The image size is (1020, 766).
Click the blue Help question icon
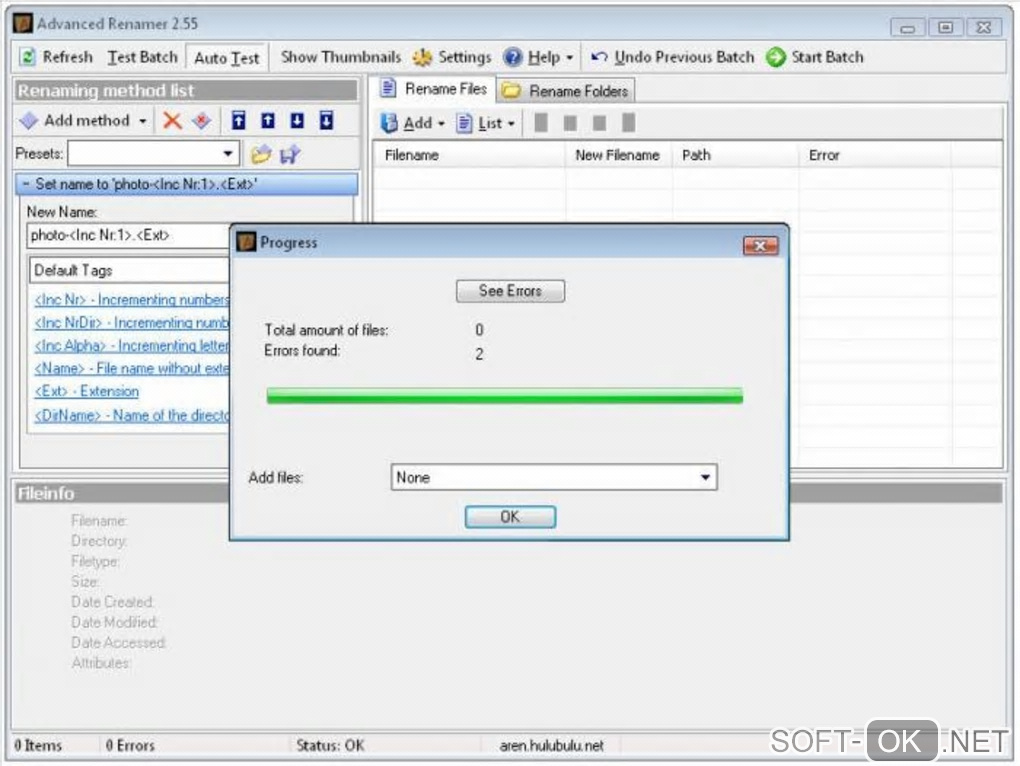pos(513,57)
